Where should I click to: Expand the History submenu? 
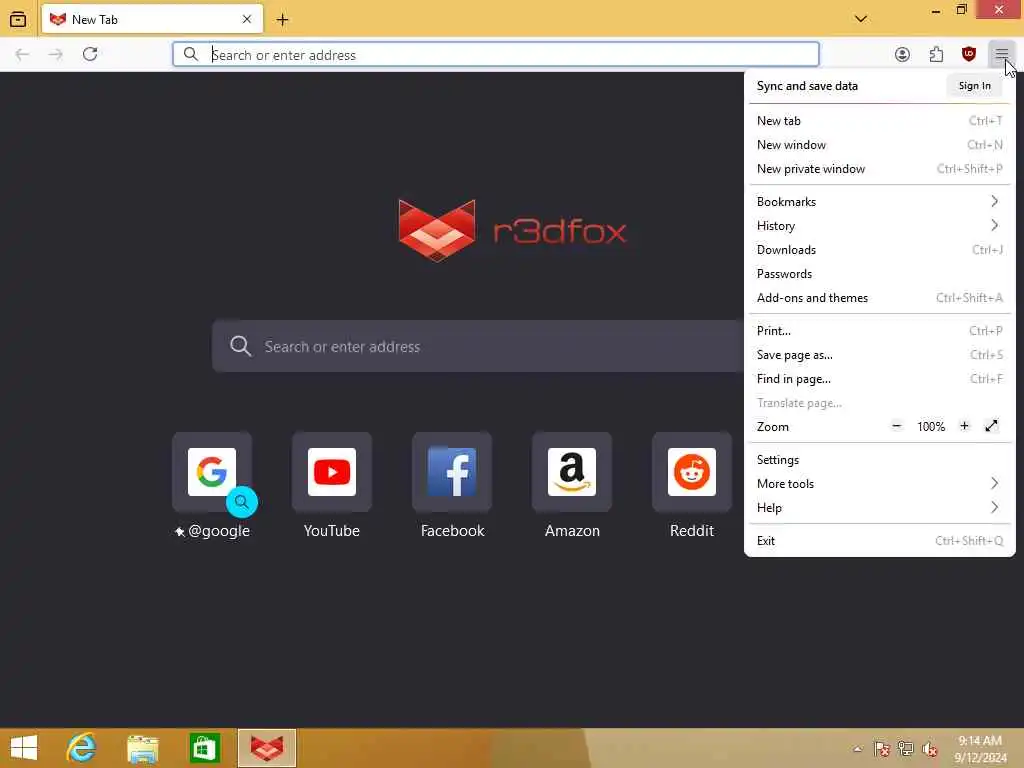coord(880,226)
